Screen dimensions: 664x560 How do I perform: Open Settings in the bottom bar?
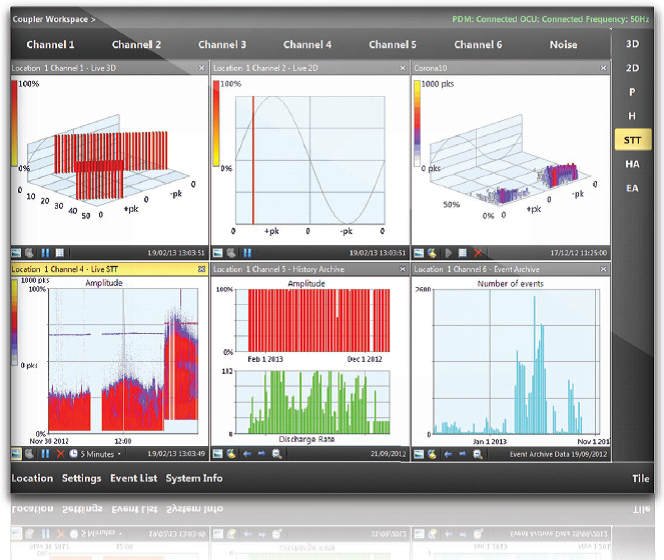81,478
